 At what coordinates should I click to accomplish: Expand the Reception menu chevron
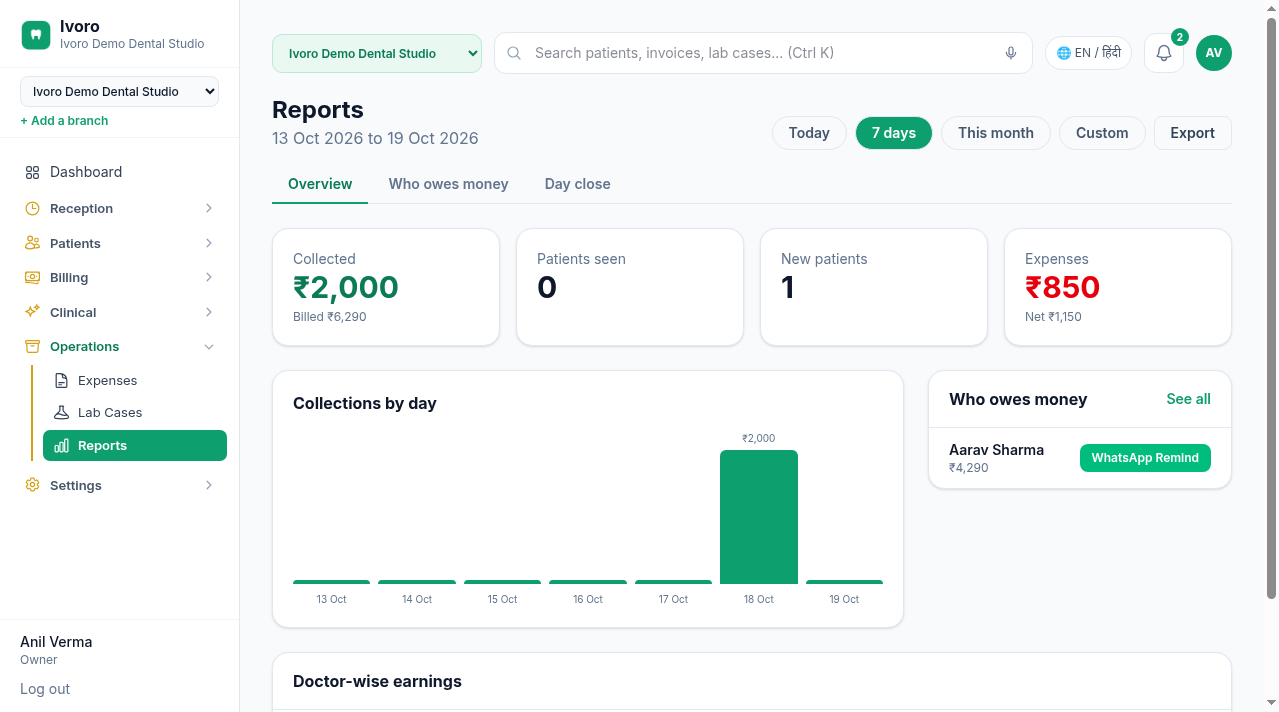(x=209, y=208)
